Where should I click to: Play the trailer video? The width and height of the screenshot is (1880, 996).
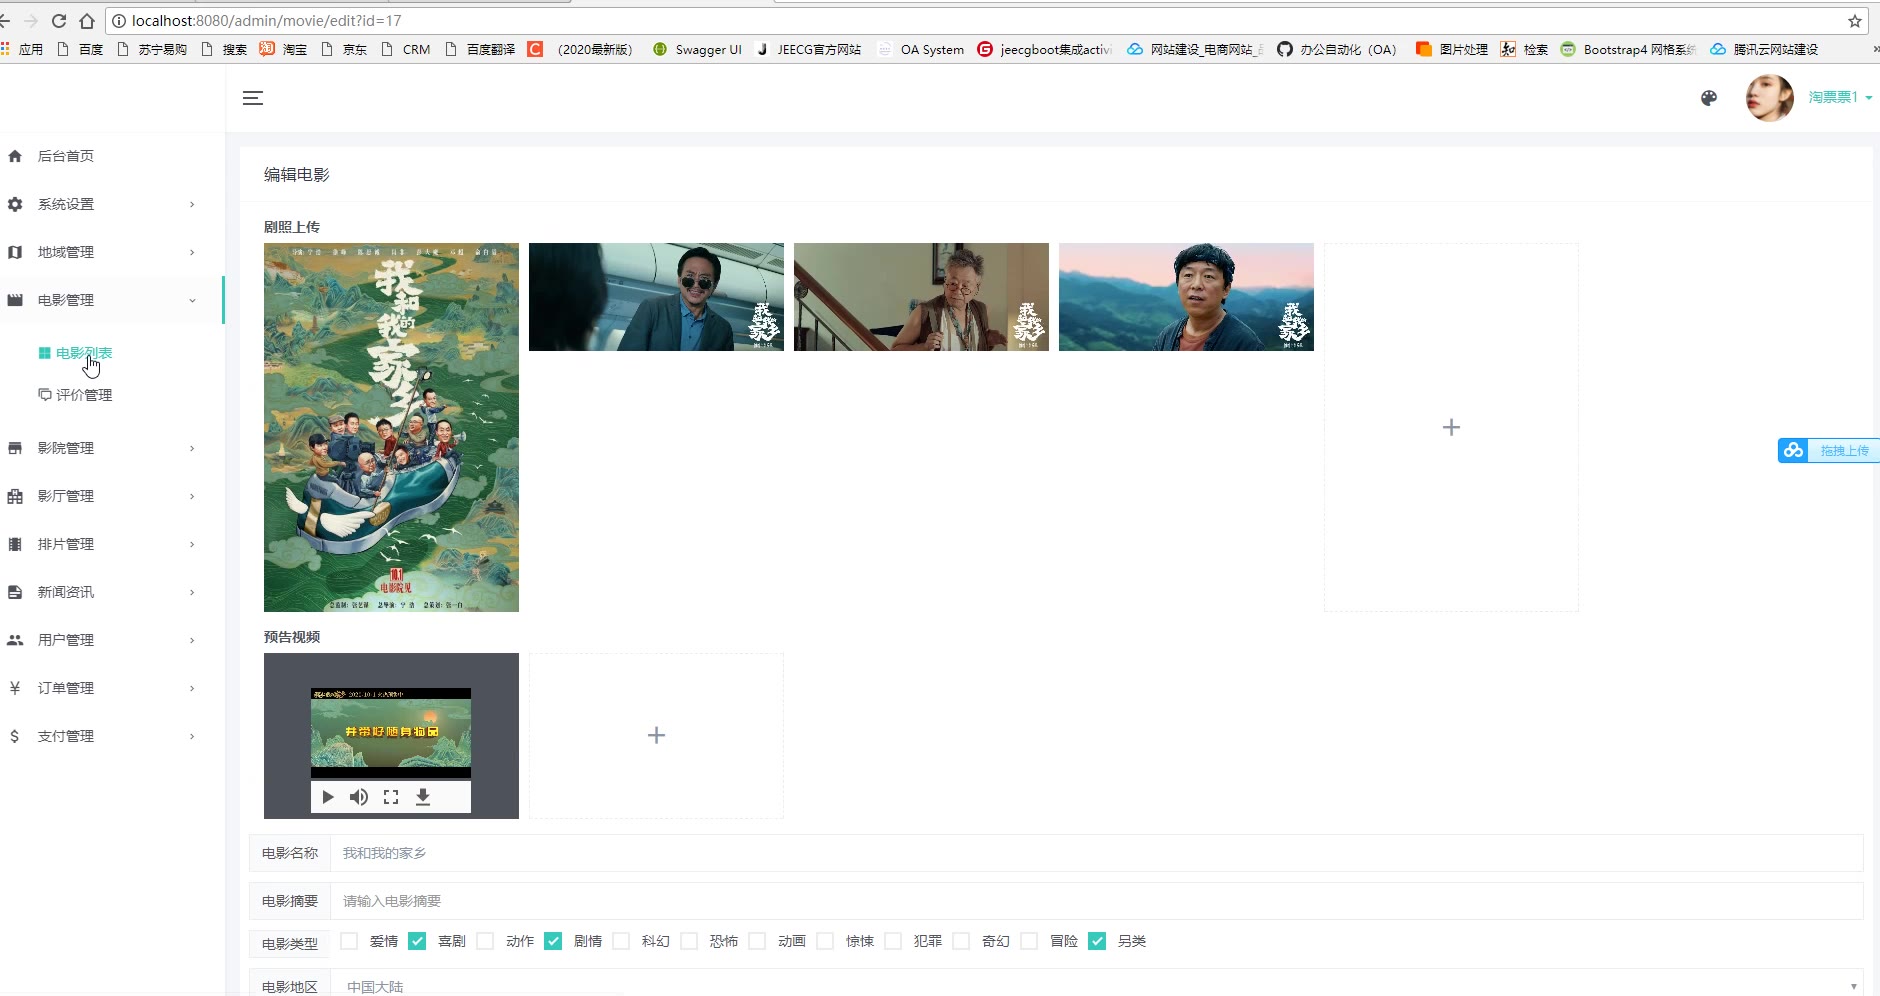[x=328, y=797]
